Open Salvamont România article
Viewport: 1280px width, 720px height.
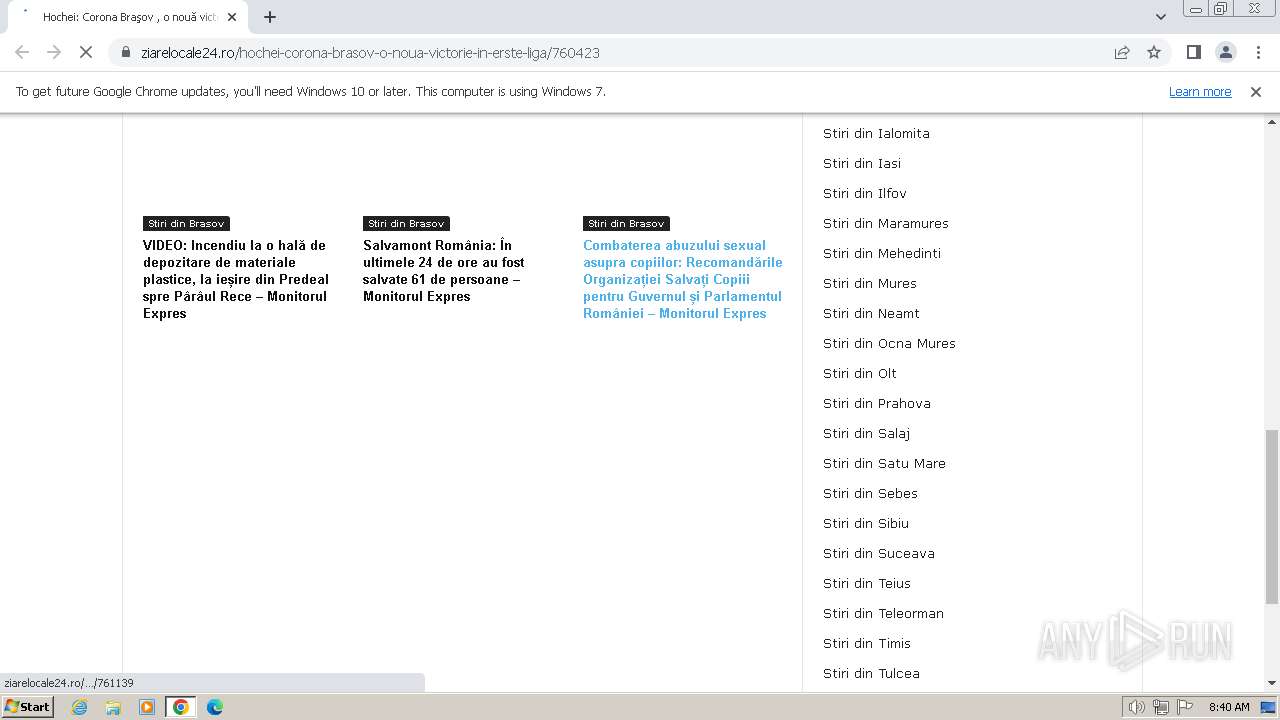click(x=444, y=270)
